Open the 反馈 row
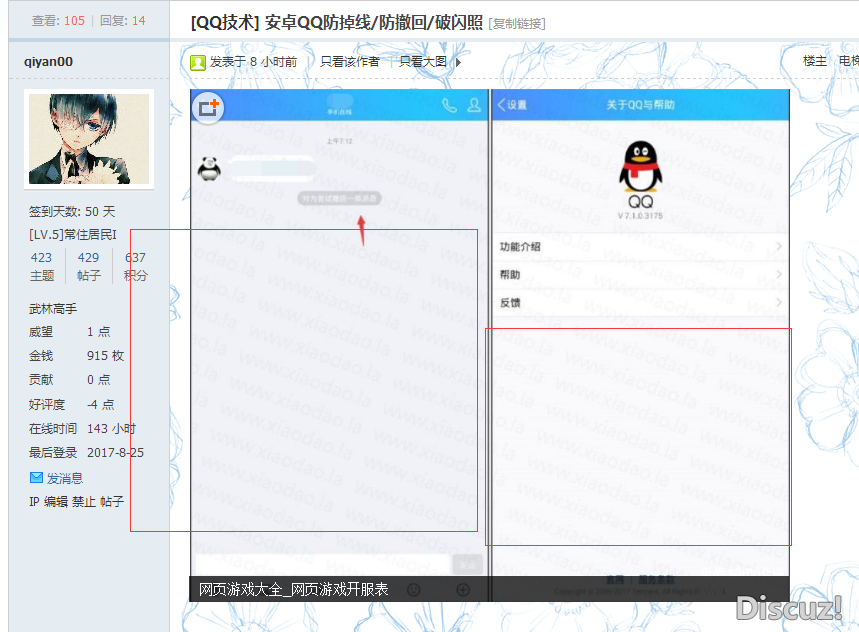The width and height of the screenshot is (859, 632). [640, 302]
